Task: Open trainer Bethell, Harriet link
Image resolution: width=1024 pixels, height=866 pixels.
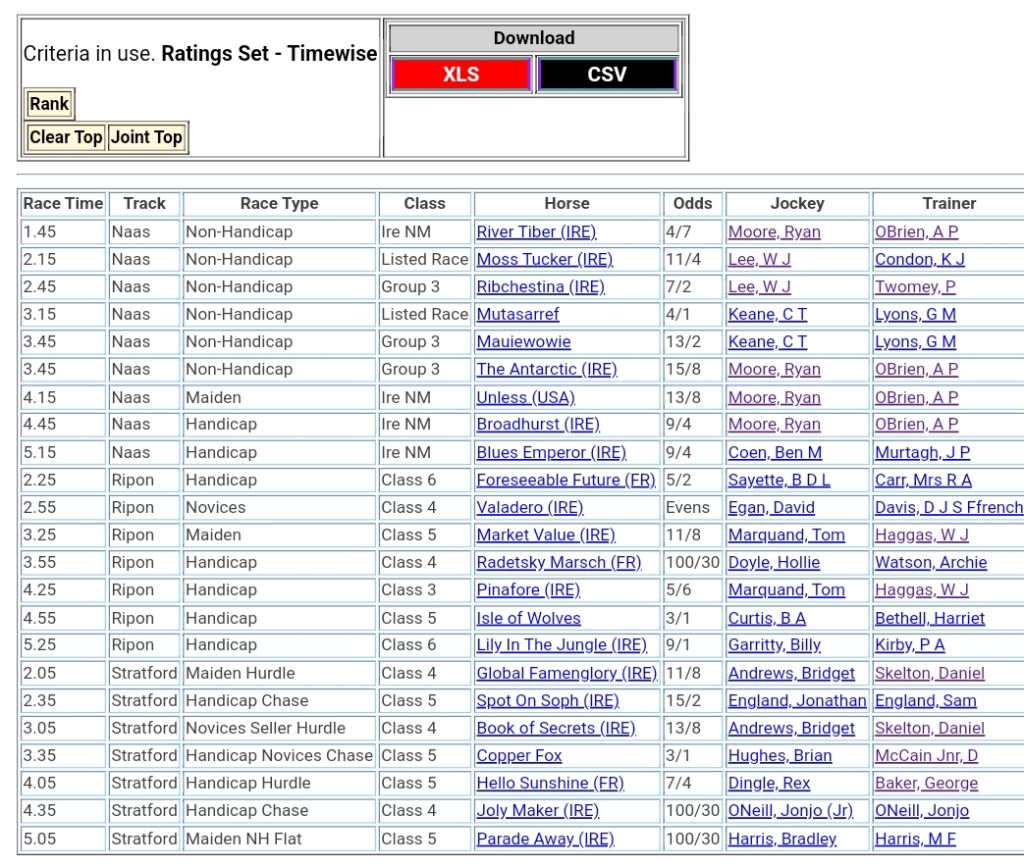Action: (x=930, y=618)
